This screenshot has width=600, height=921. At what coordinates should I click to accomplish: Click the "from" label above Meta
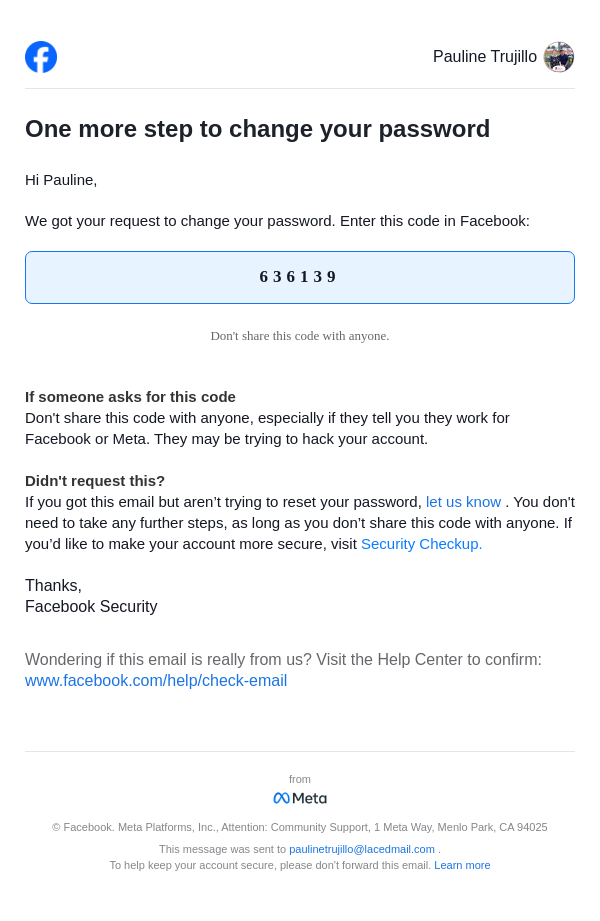300,779
